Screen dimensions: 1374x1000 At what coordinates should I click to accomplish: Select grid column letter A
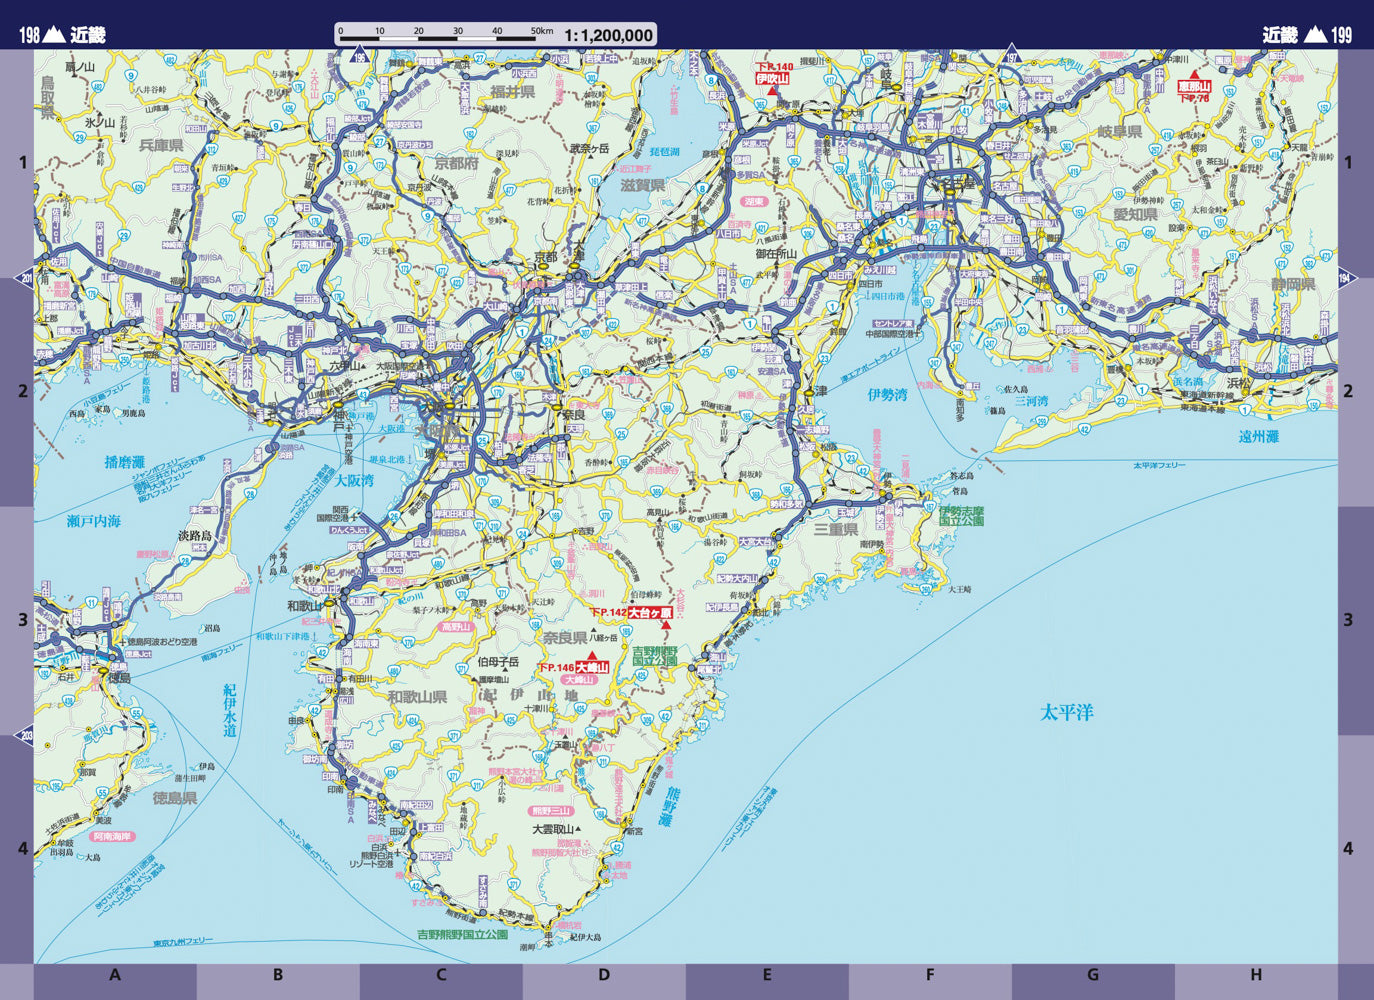pos(115,974)
